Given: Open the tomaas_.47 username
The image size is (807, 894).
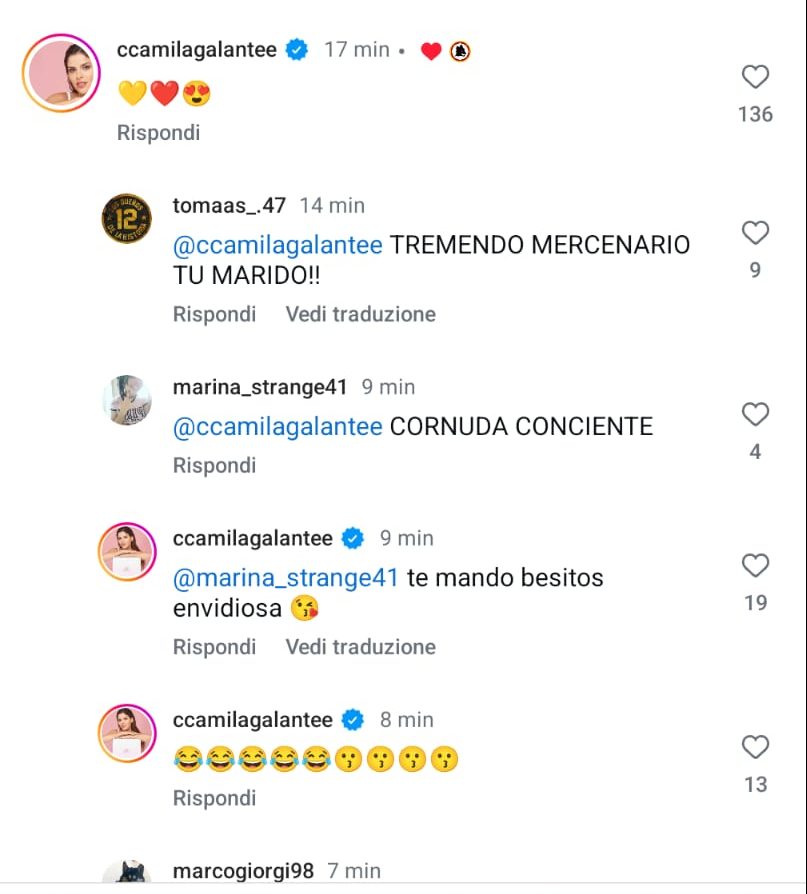Looking at the screenshot, I should [x=229, y=205].
